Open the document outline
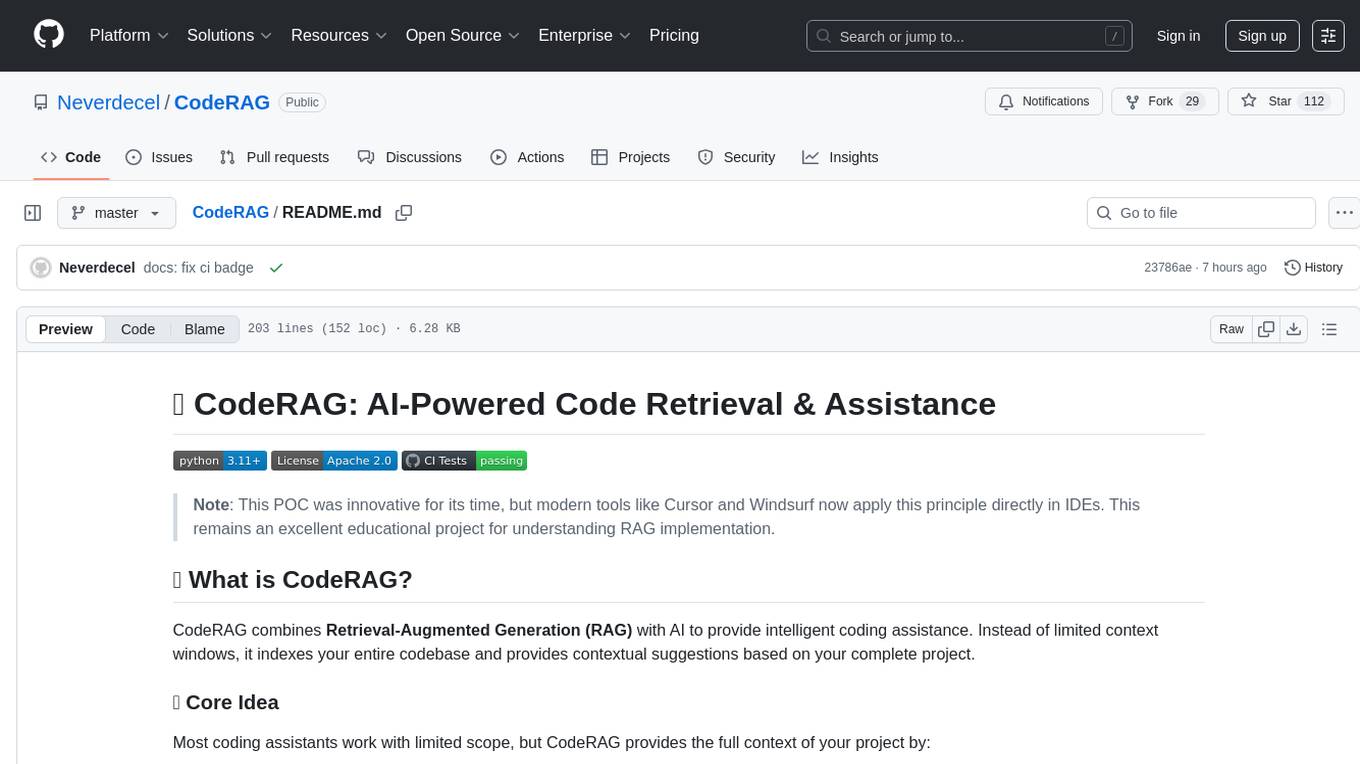The image size is (1360, 764). point(1329,329)
